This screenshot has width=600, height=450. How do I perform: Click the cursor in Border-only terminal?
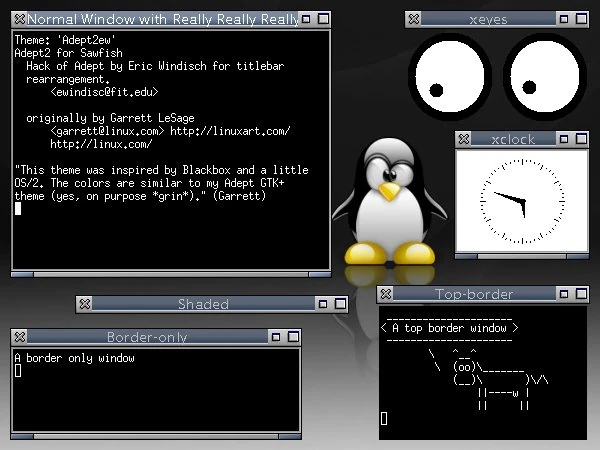click(x=18, y=370)
